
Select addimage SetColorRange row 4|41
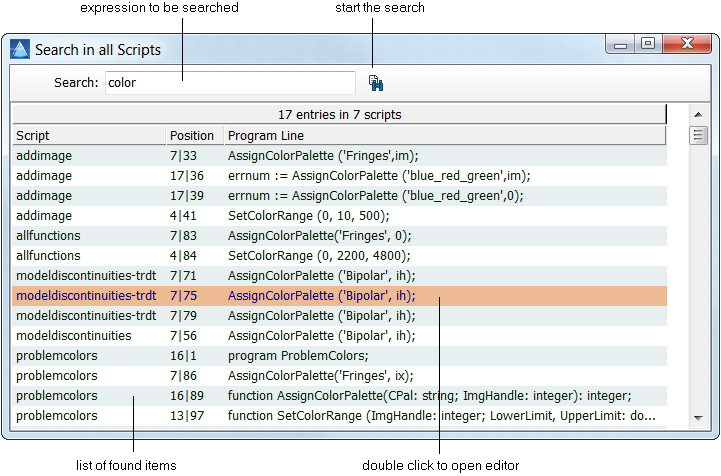point(339,216)
